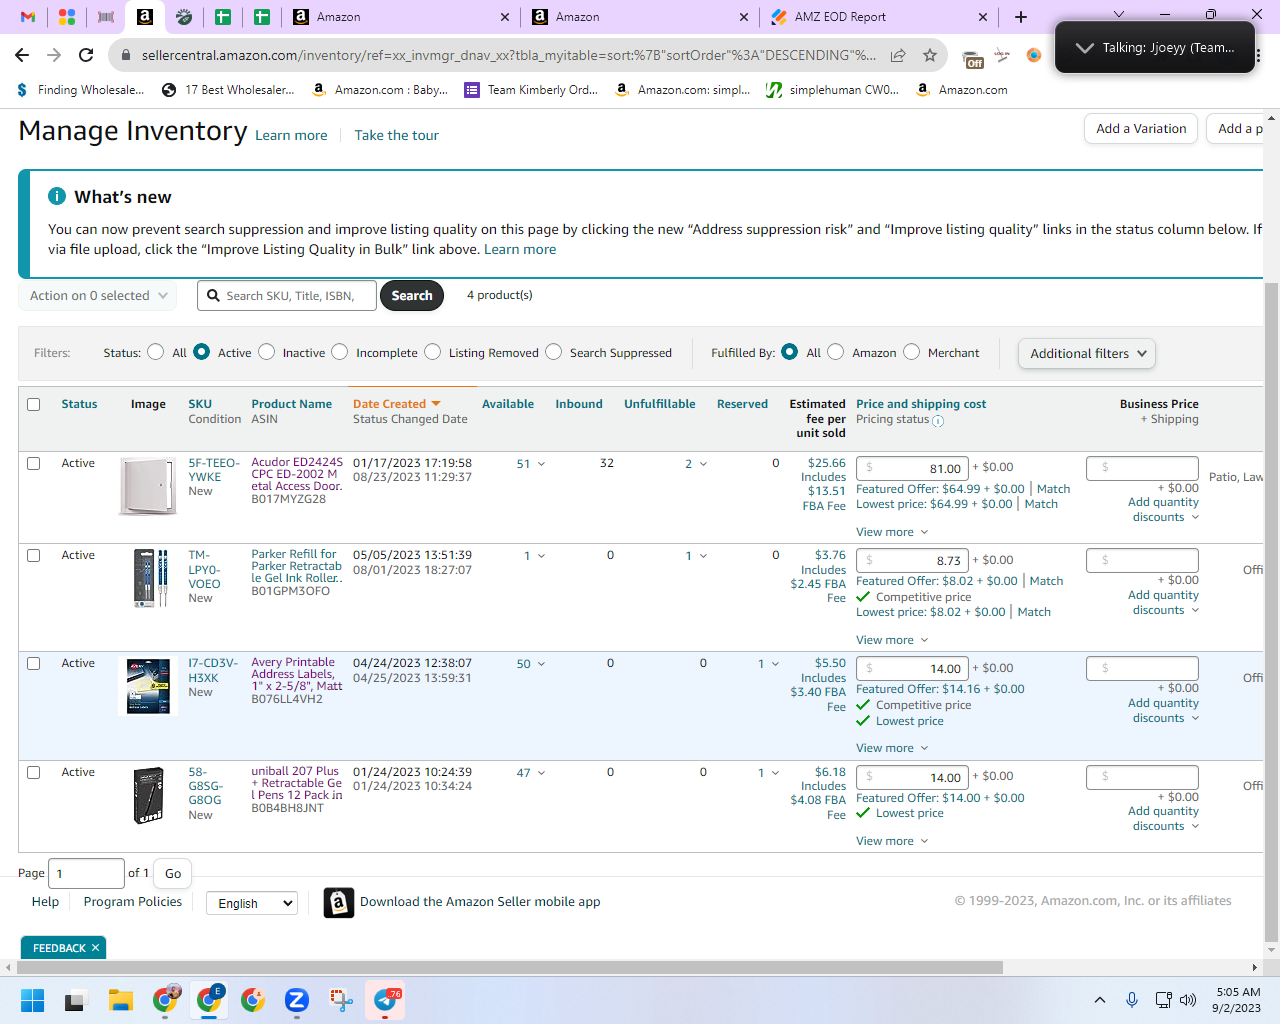
Task: Select Fulfilled By Amazon radio
Action: click(836, 352)
